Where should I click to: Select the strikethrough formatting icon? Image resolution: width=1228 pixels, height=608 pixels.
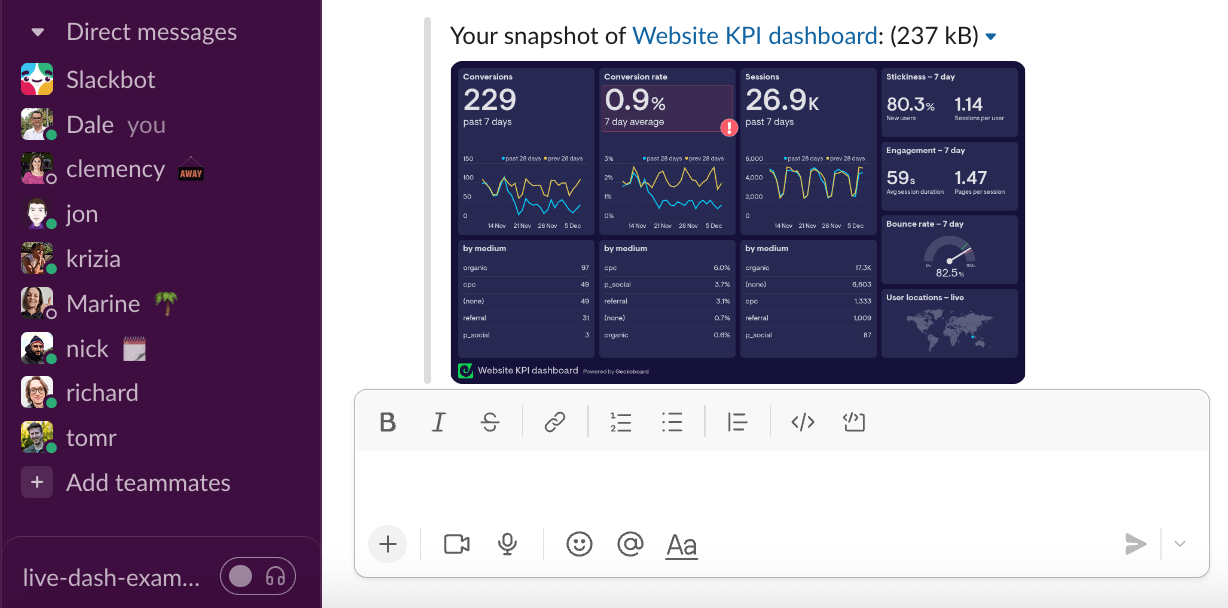489,422
